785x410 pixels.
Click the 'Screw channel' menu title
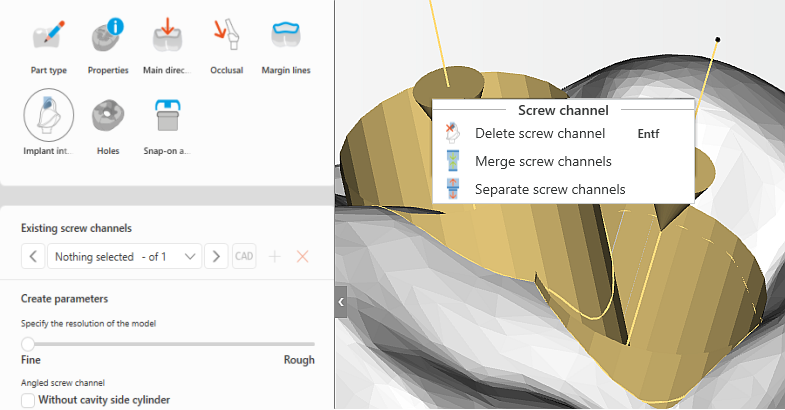click(563, 110)
